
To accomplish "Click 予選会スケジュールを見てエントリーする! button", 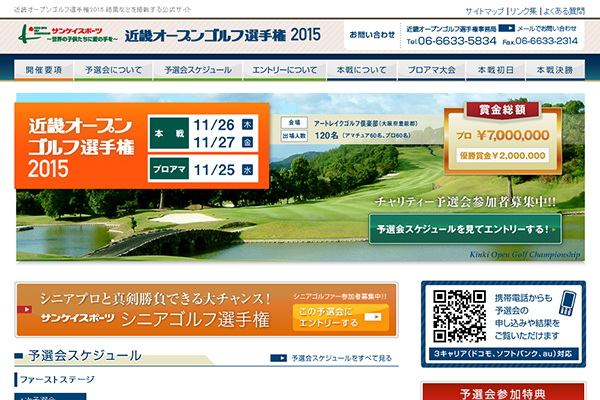I will pos(465,229).
